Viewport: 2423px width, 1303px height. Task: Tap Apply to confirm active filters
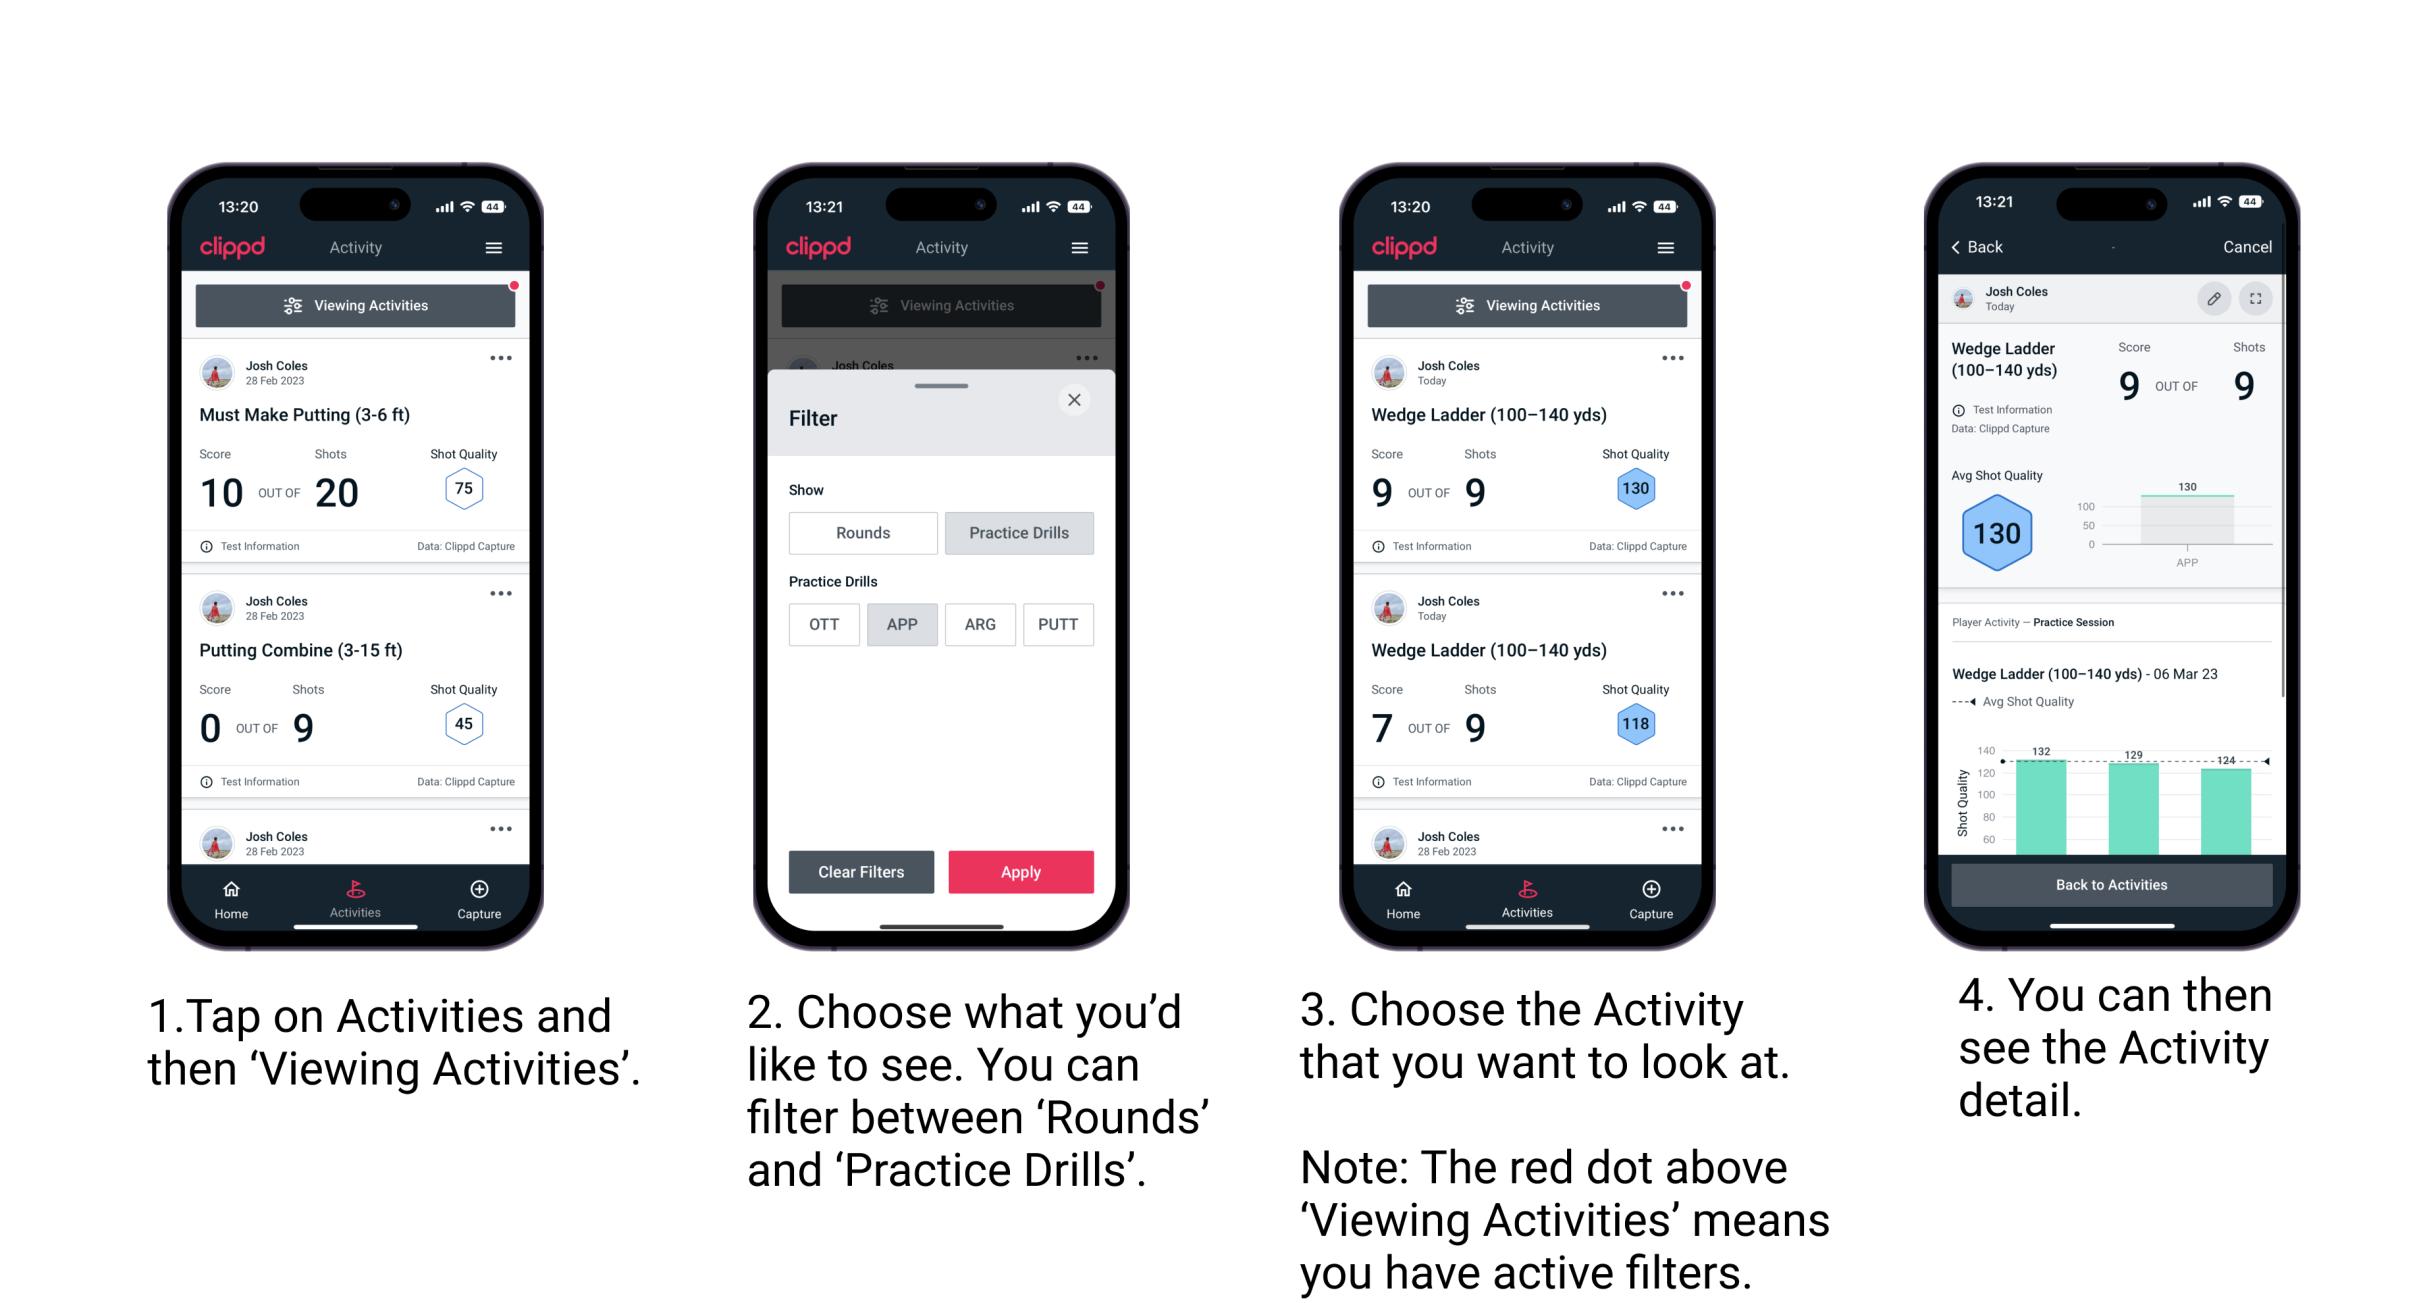click(1022, 870)
